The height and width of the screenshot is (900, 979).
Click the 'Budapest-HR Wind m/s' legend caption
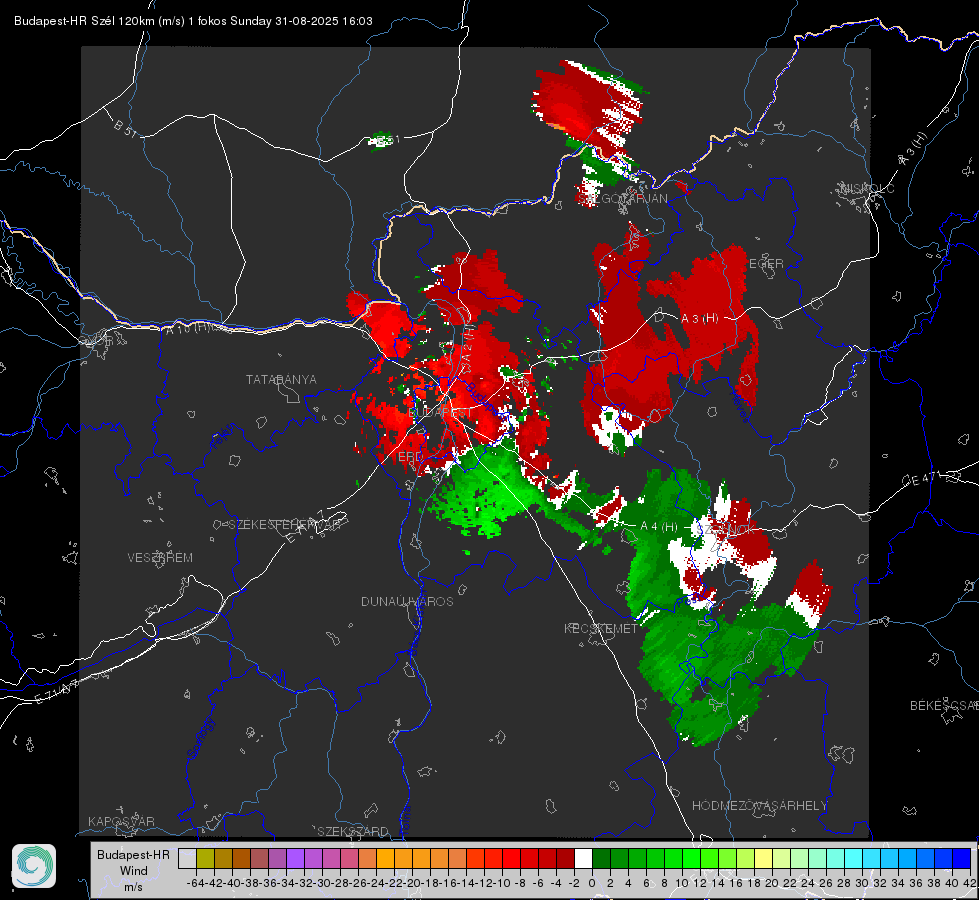(134, 871)
